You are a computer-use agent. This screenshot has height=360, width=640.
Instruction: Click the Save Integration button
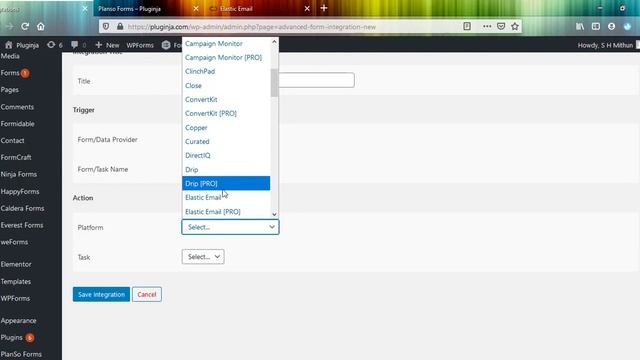coord(101,294)
